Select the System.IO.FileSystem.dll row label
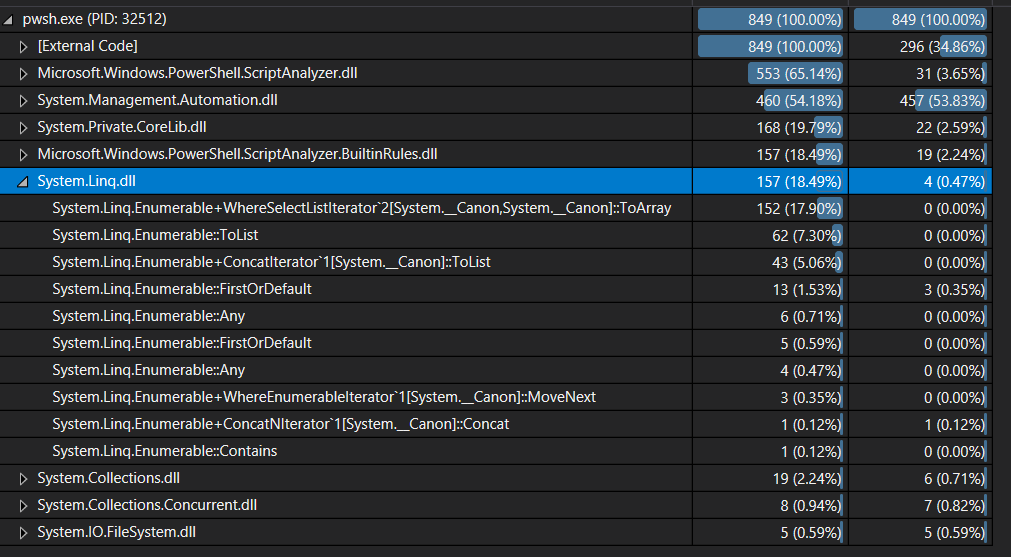Viewport: 1011px width, 557px height. coord(117,533)
